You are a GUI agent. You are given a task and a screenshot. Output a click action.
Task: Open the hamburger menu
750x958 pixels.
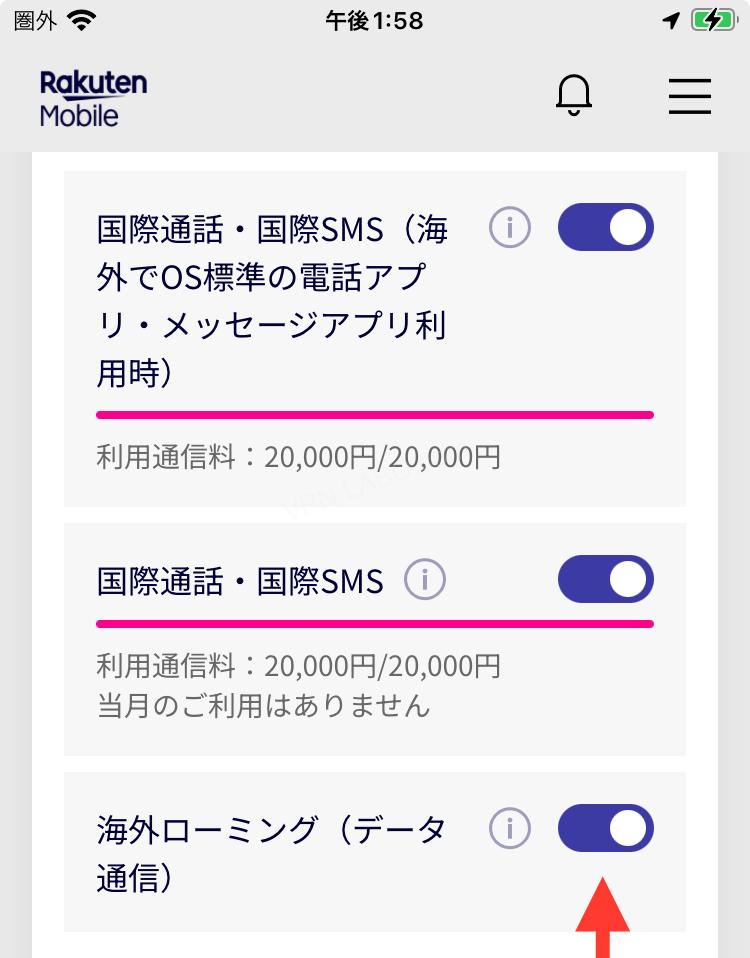pyautogui.click(x=690, y=96)
